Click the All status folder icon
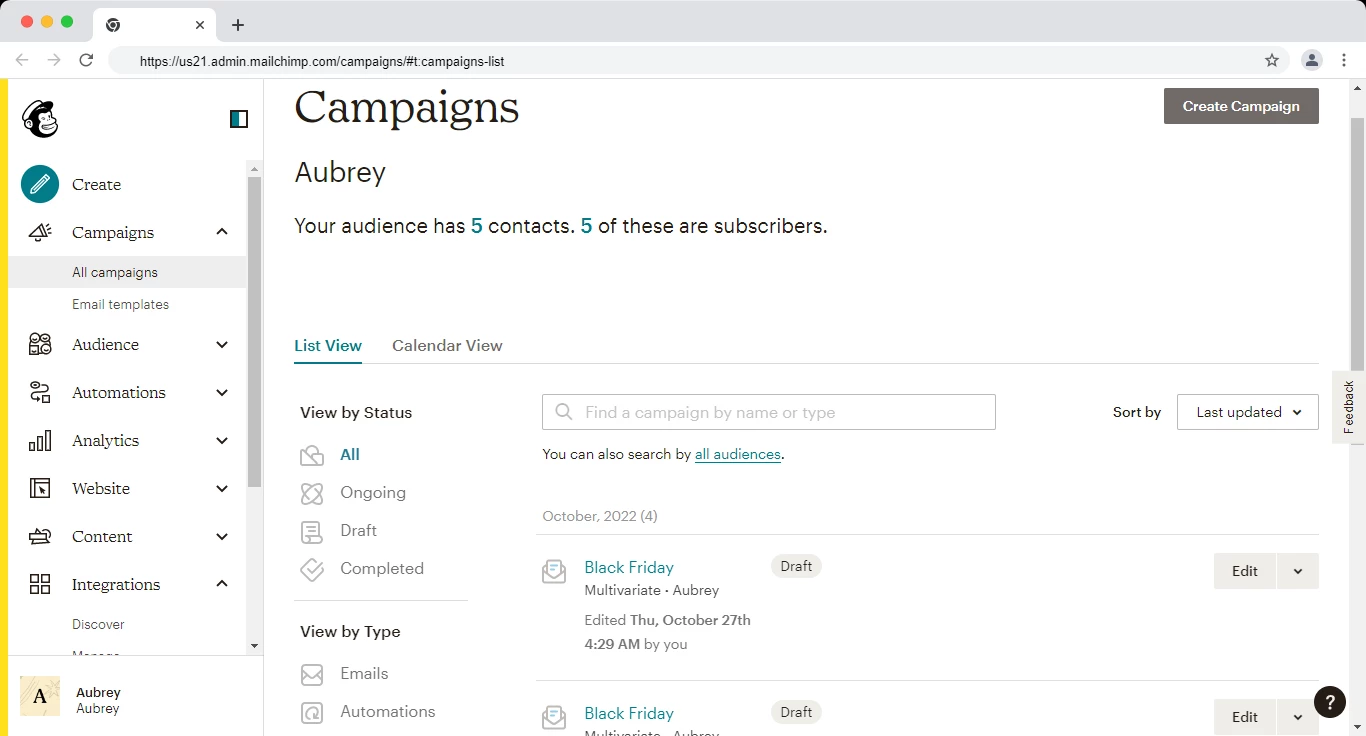 pos(312,455)
